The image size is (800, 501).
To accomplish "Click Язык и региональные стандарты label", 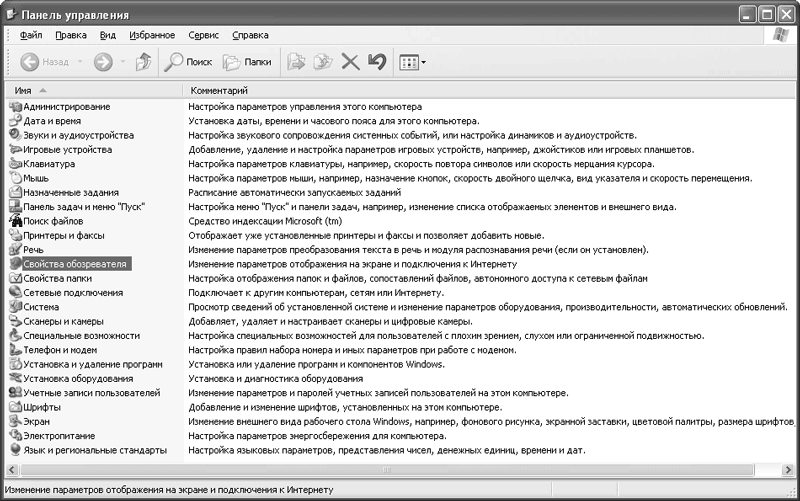I will (x=95, y=450).
